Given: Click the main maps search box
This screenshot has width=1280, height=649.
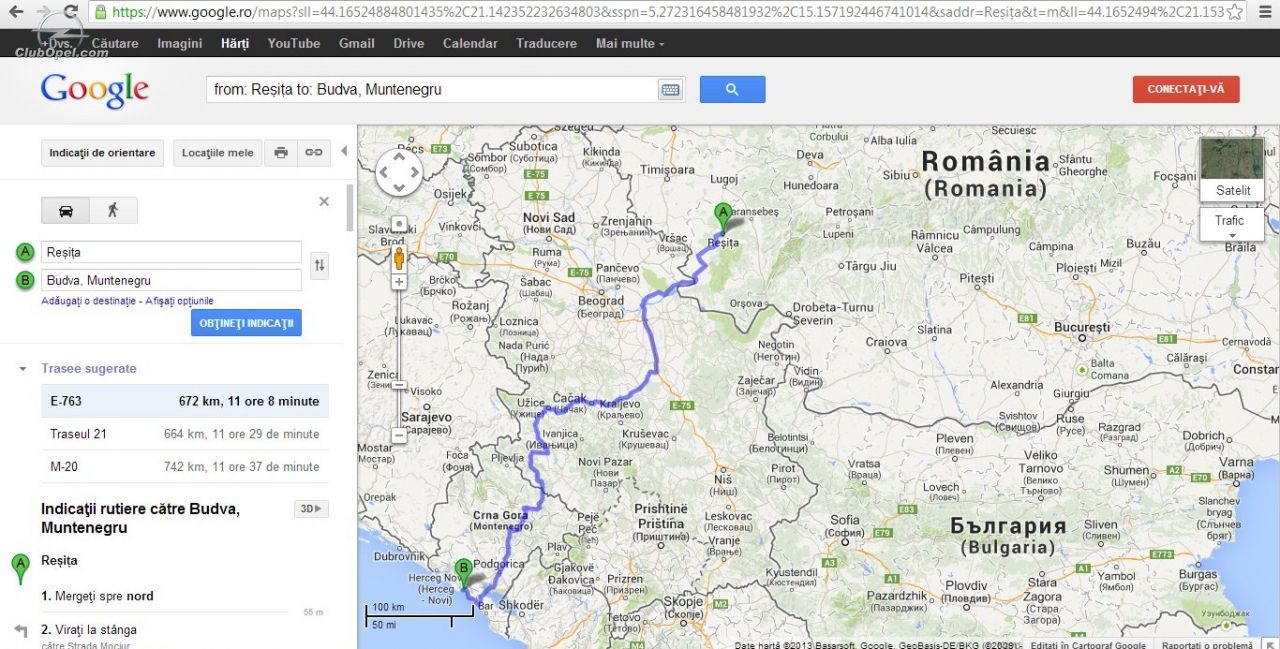Looking at the screenshot, I should (x=432, y=89).
